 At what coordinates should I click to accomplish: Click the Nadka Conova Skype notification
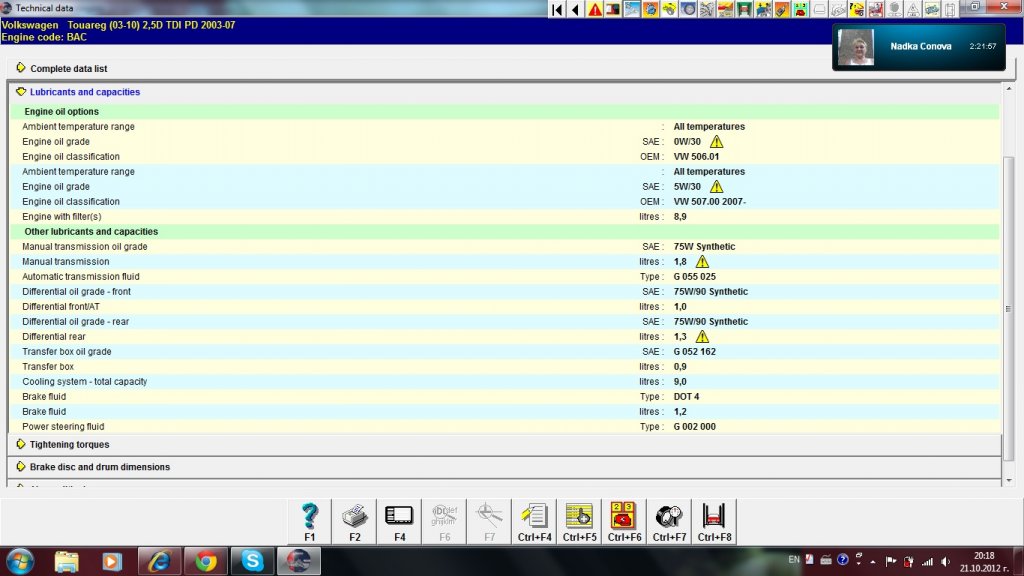click(x=918, y=47)
